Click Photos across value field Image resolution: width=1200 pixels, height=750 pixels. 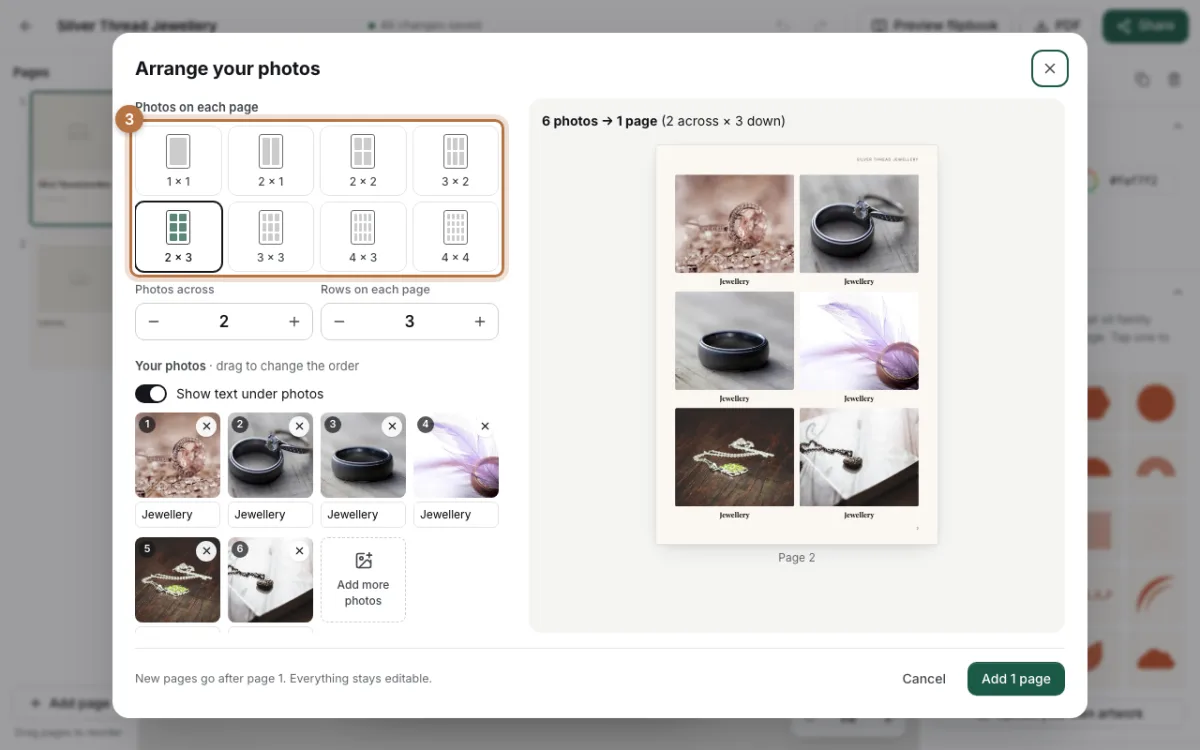pyautogui.click(x=224, y=321)
